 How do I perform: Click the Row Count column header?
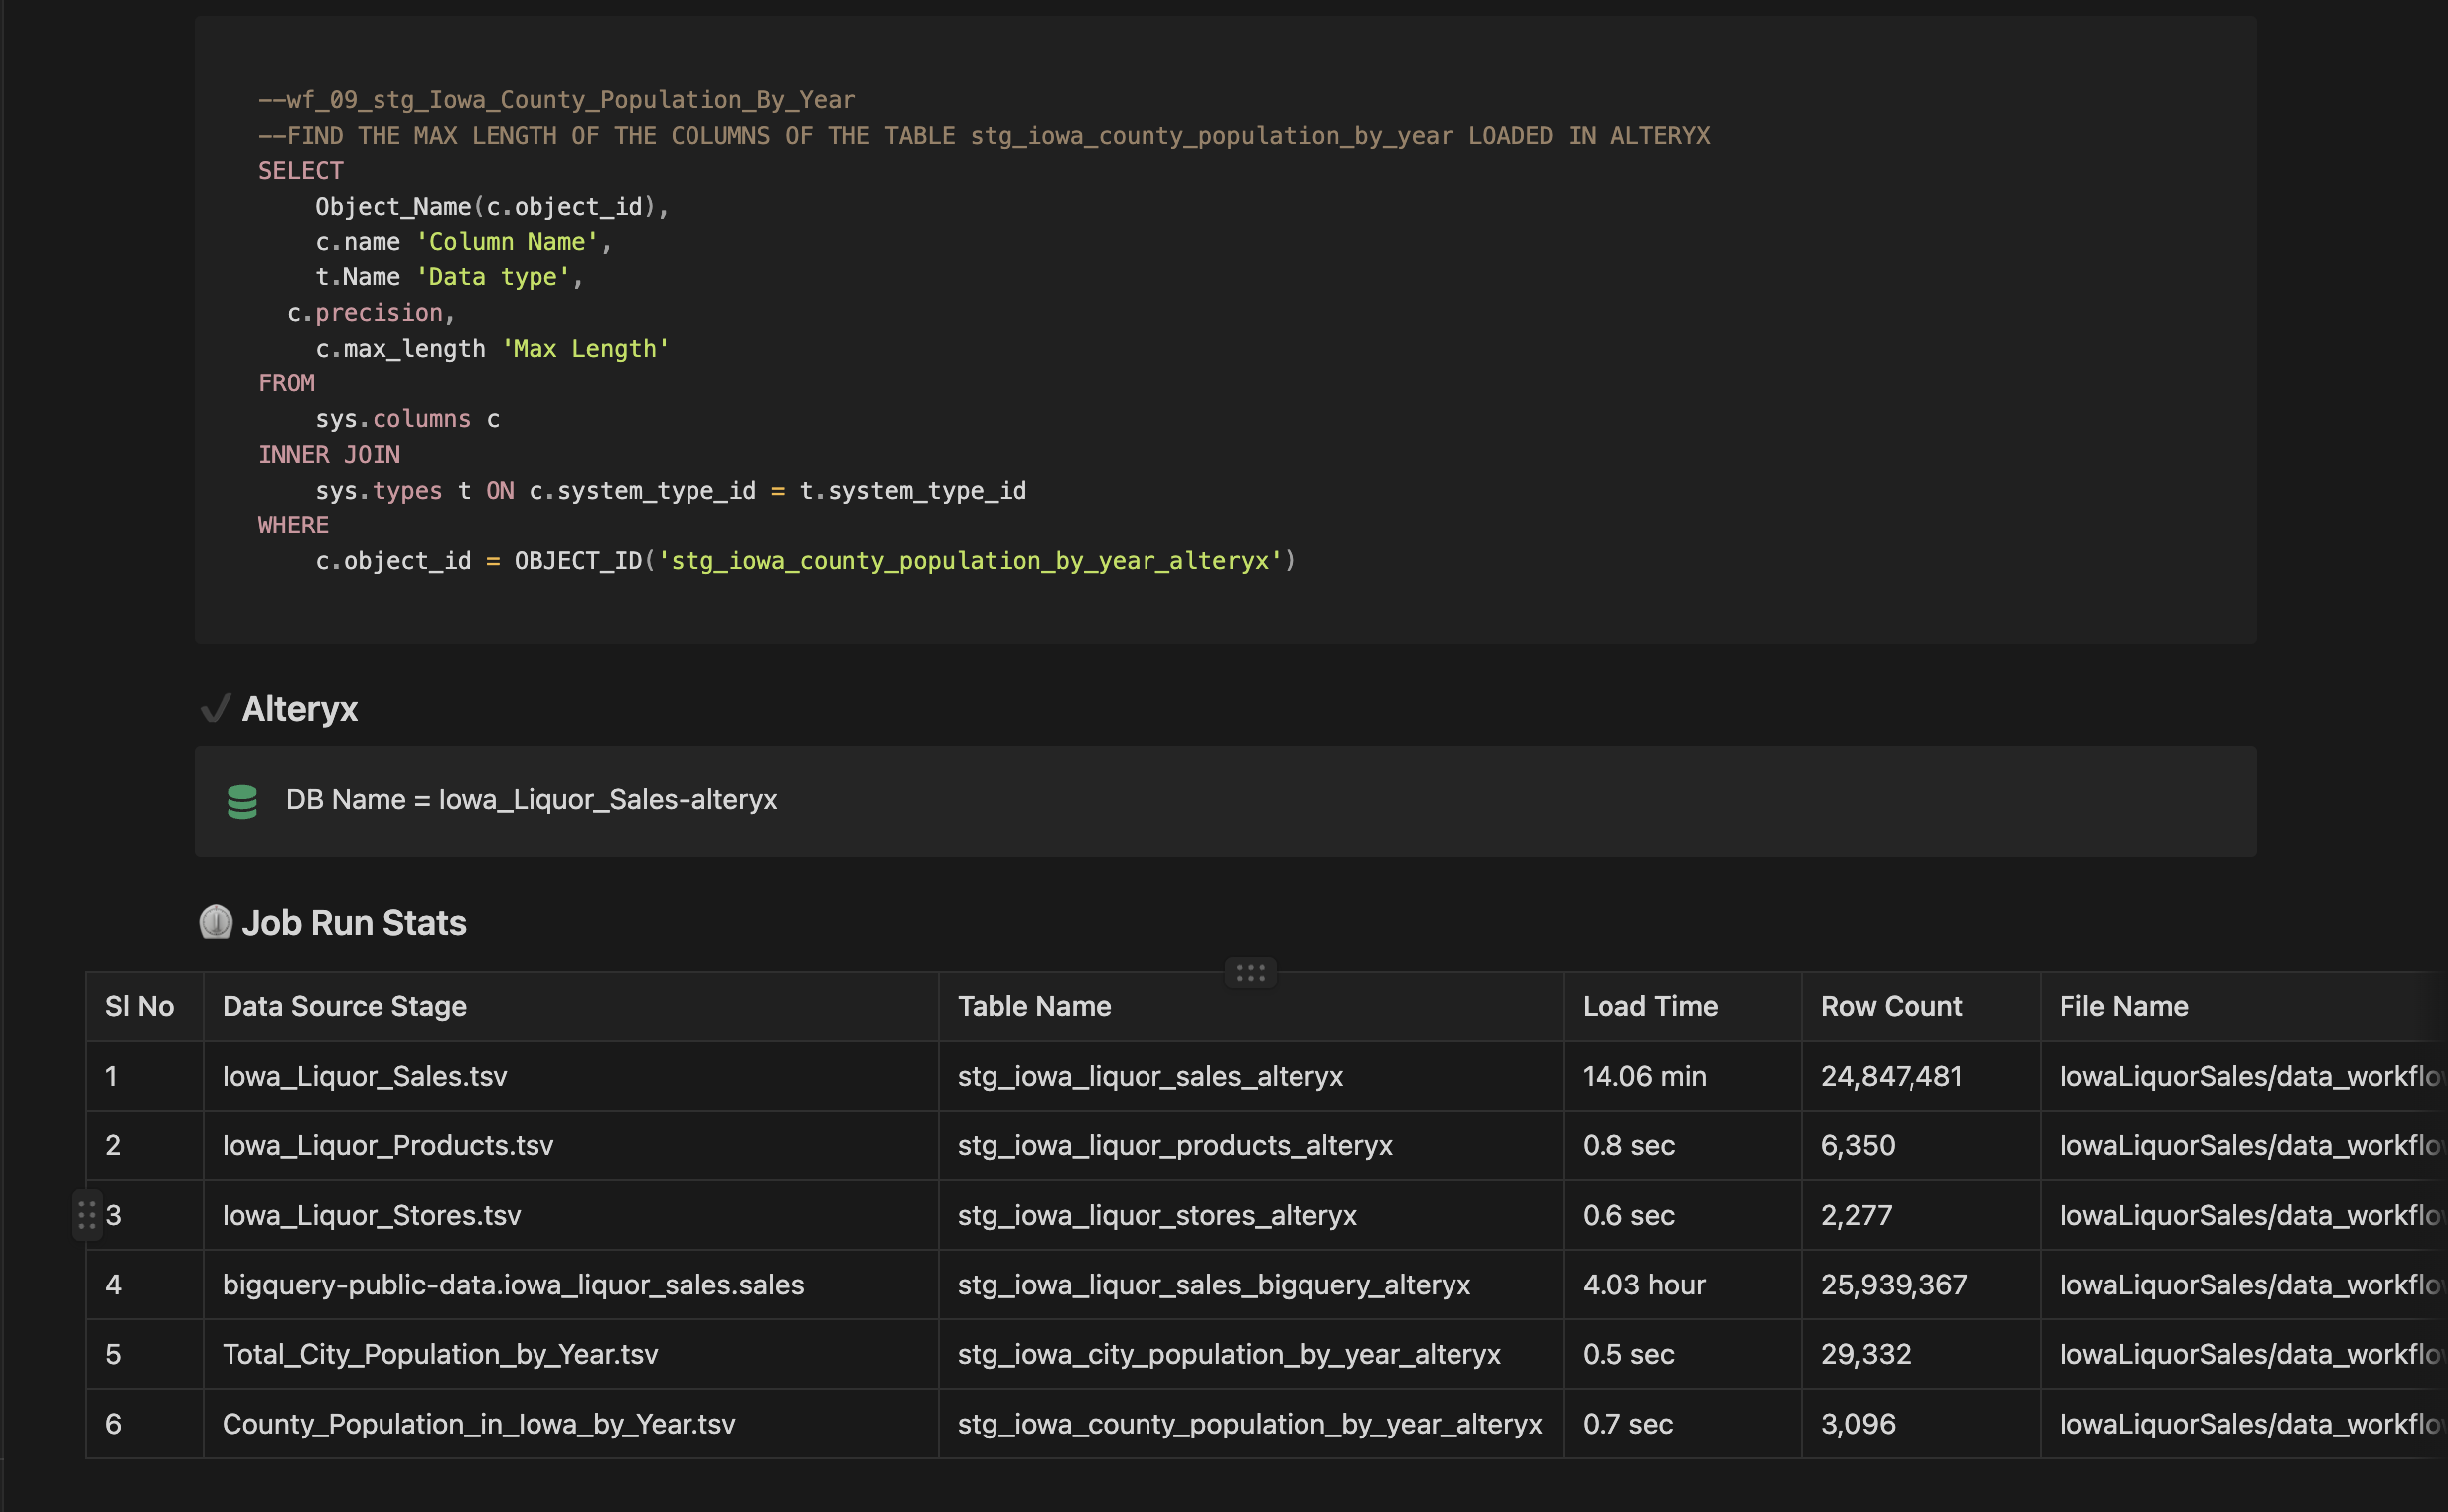click(x=1921, y=1006)
